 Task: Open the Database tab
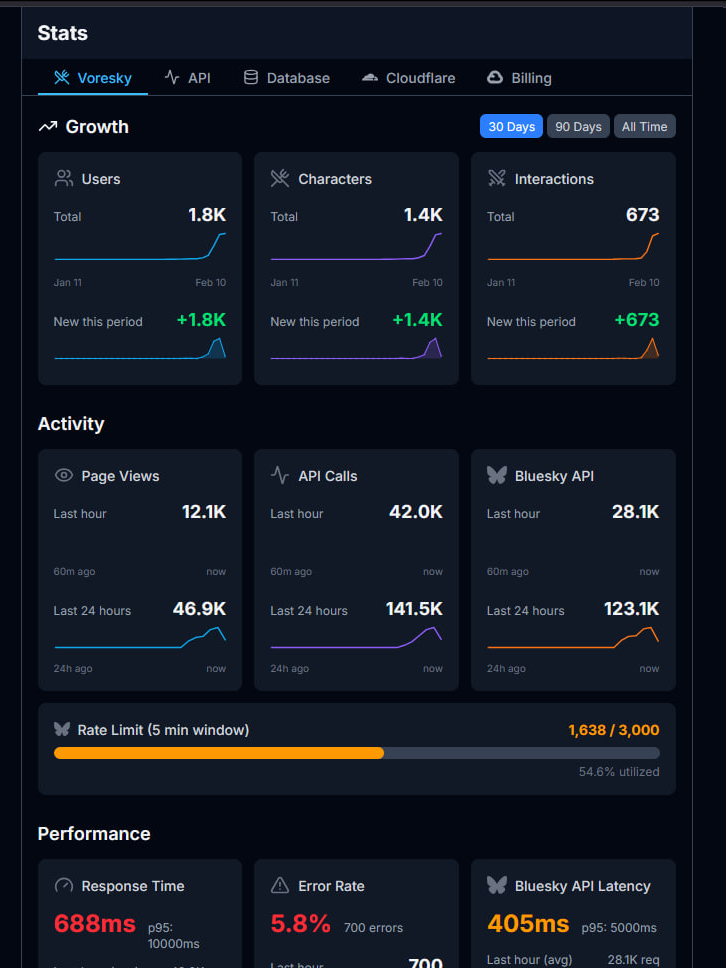pos(286,78)
